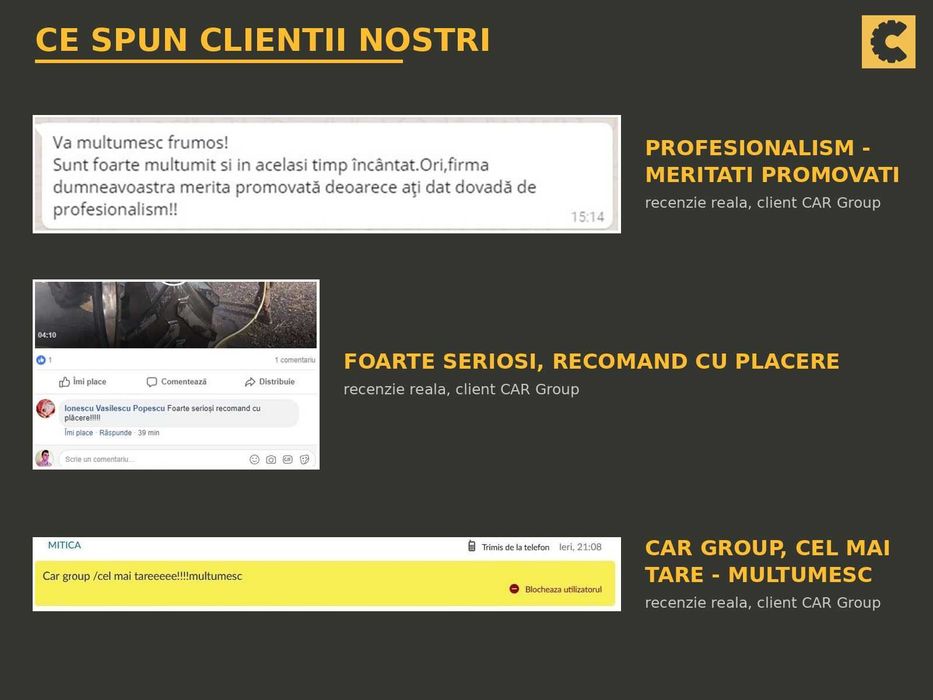933x700 pixels.
Task: Click 'Blocheaza utilizatorul' link
Action: click(x=563, y=589)
